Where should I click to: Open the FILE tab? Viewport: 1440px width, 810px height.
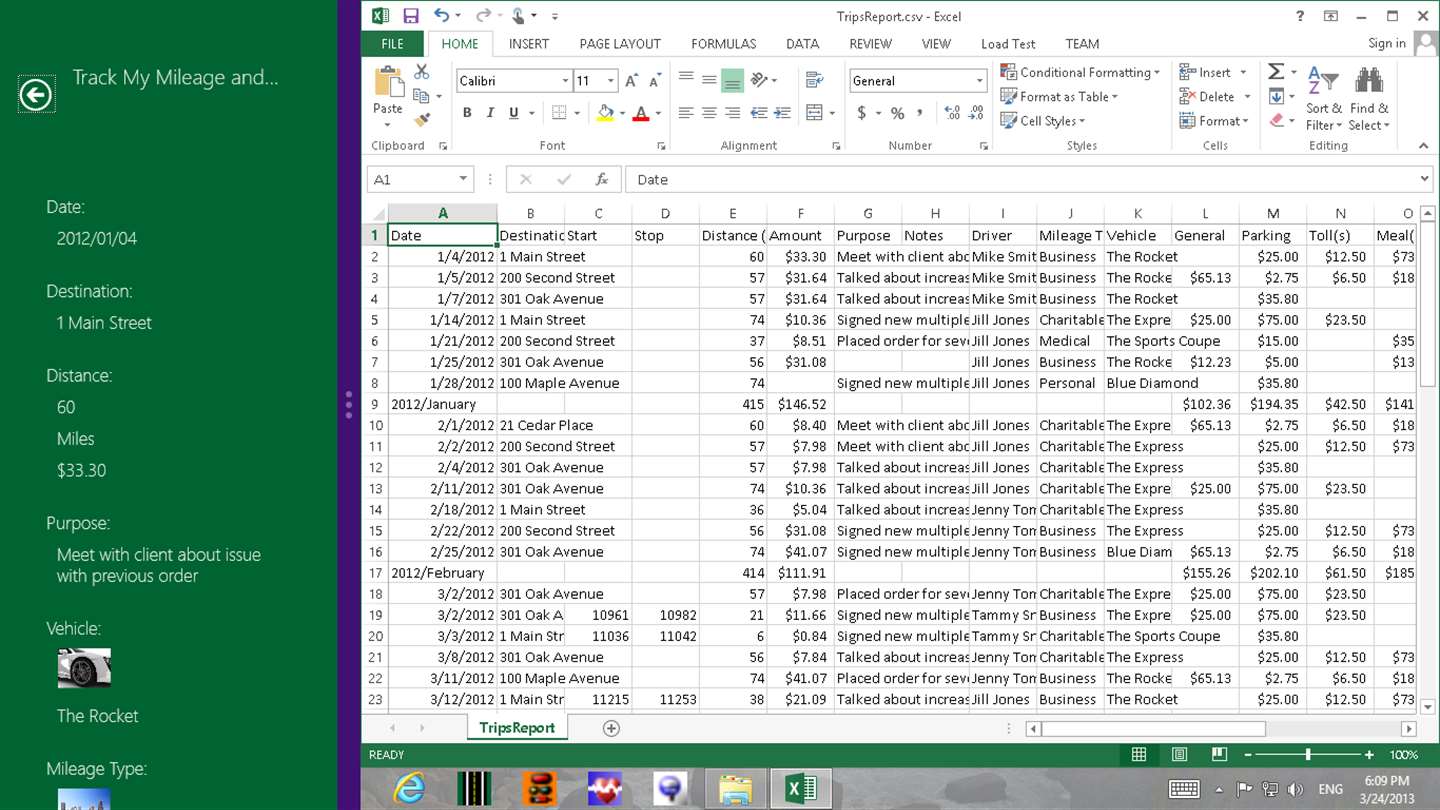click(x=393, y=44)
